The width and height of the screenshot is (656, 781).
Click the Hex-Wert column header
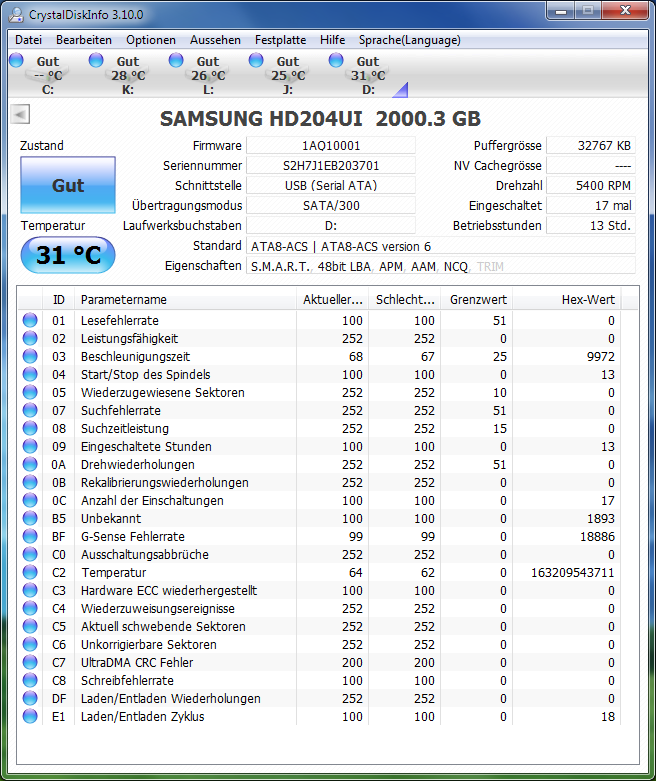(567, 299)
